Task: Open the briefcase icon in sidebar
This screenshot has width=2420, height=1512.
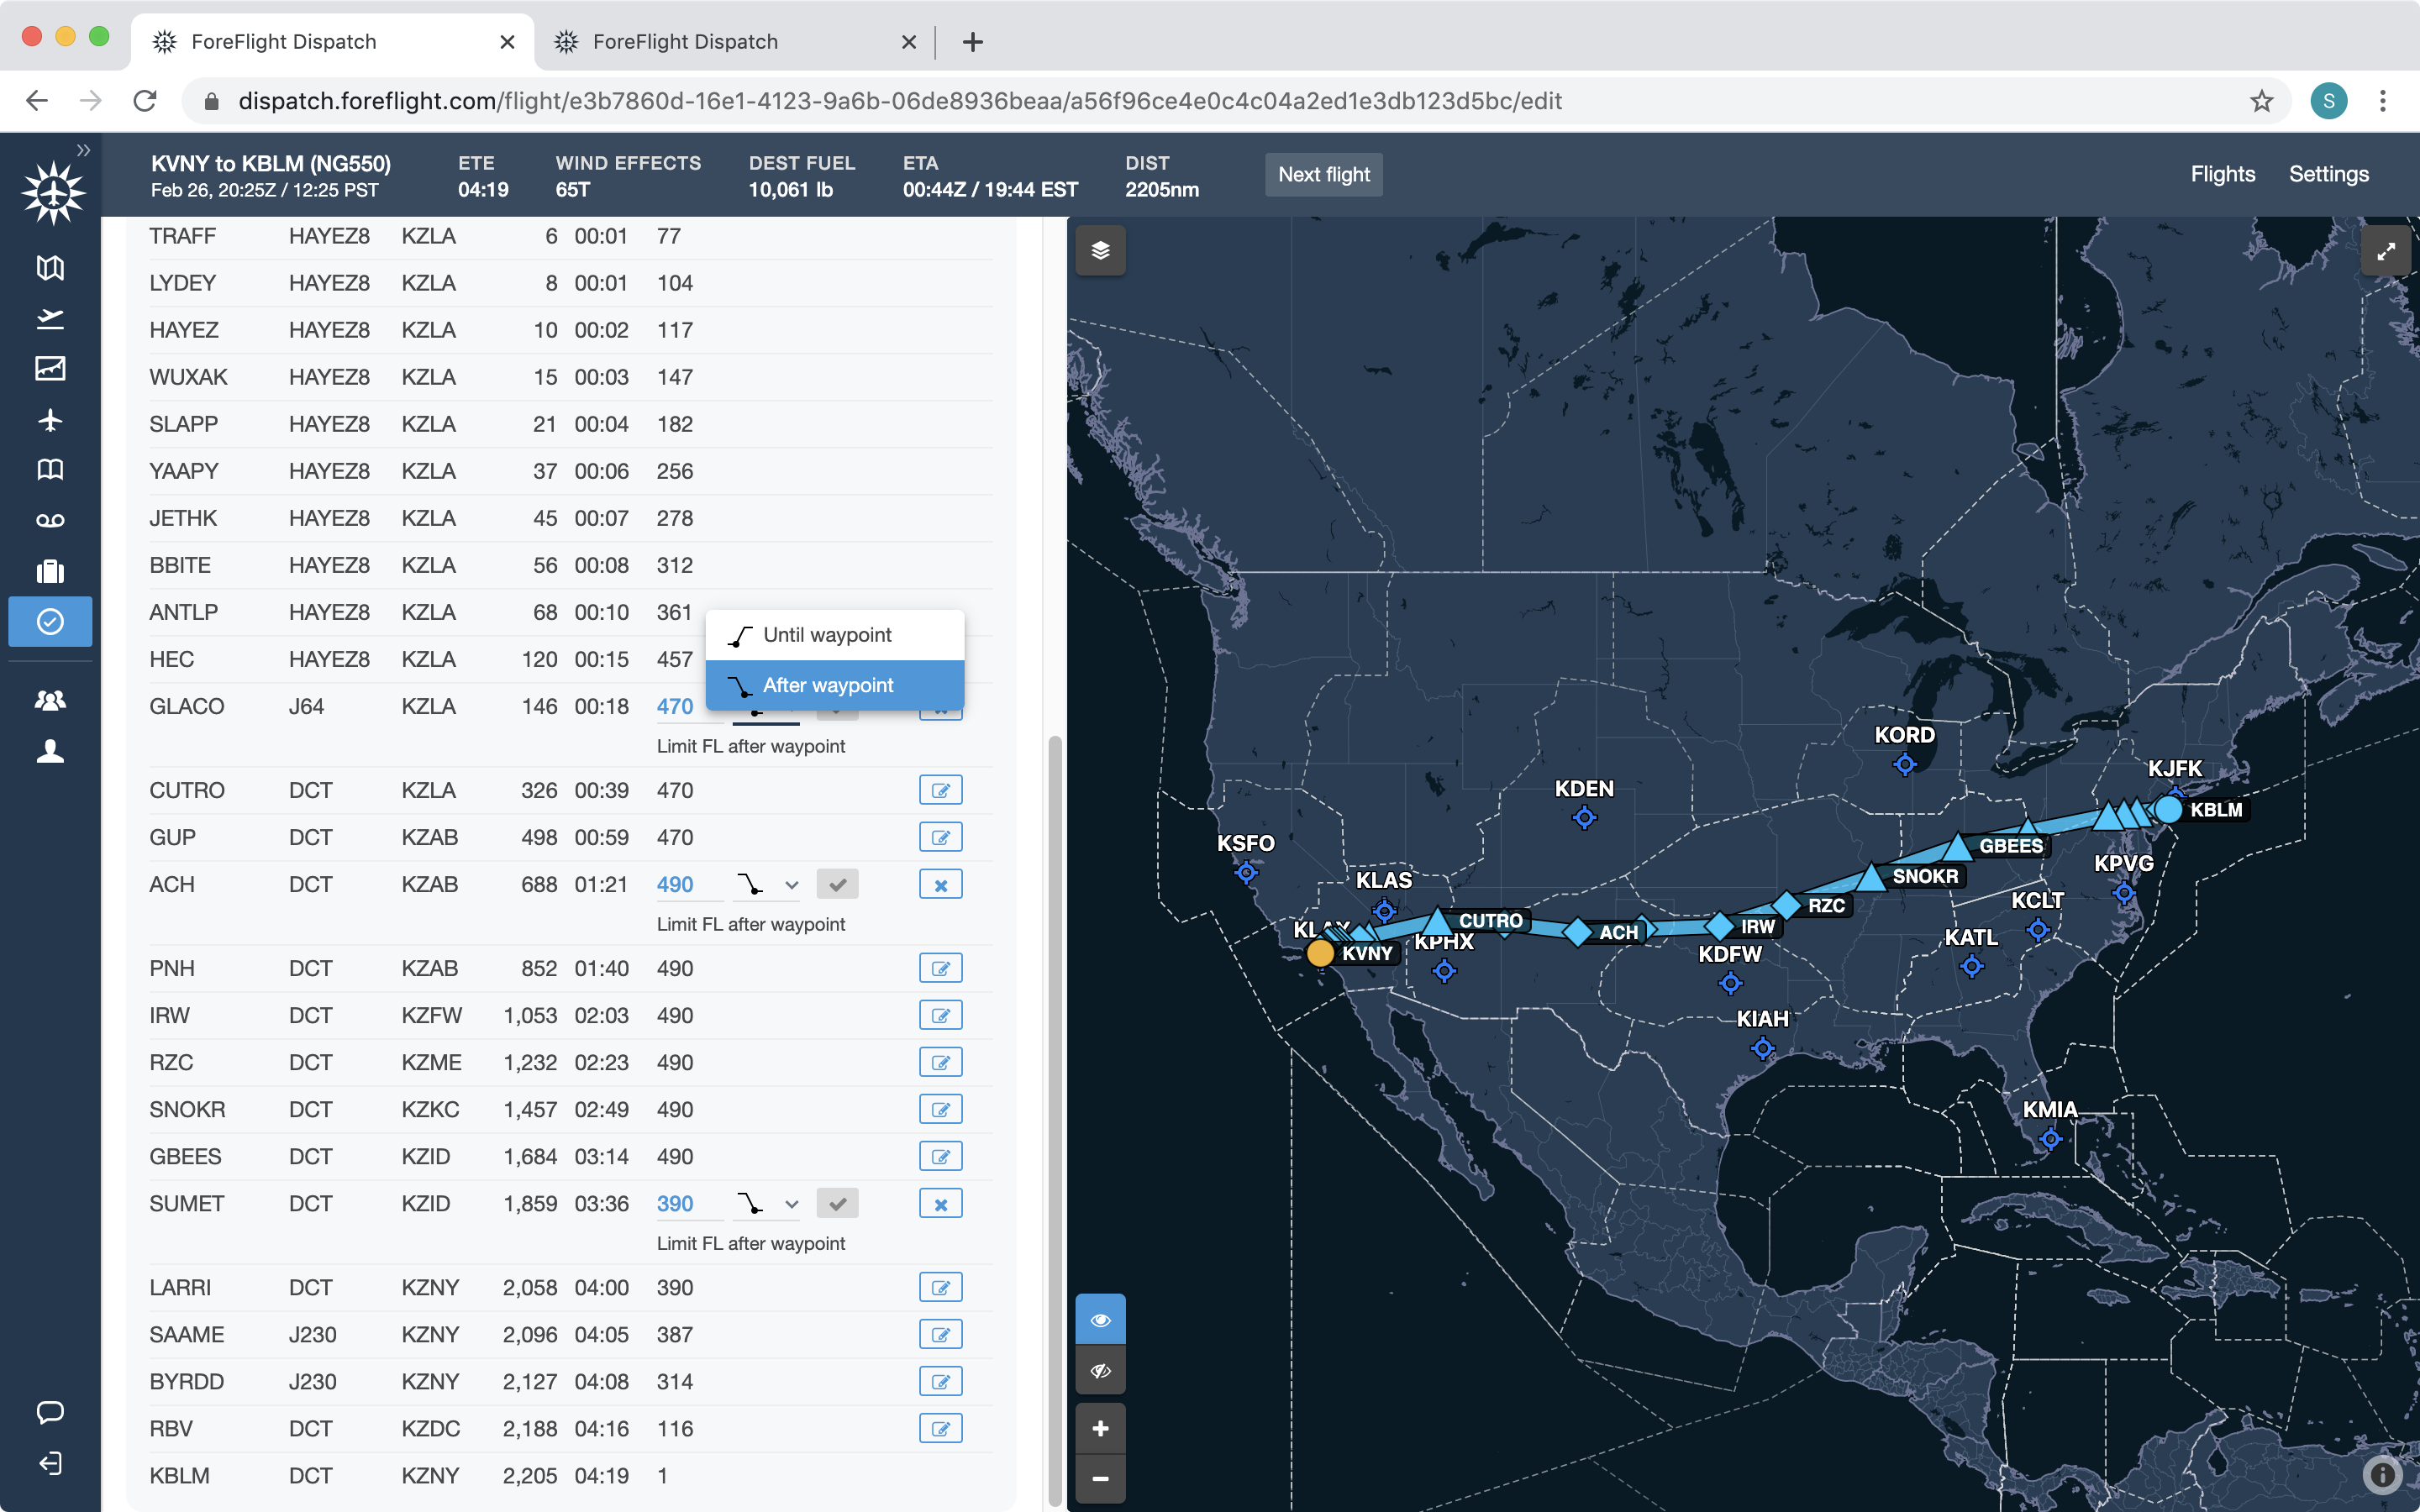Action: point(50,571)
